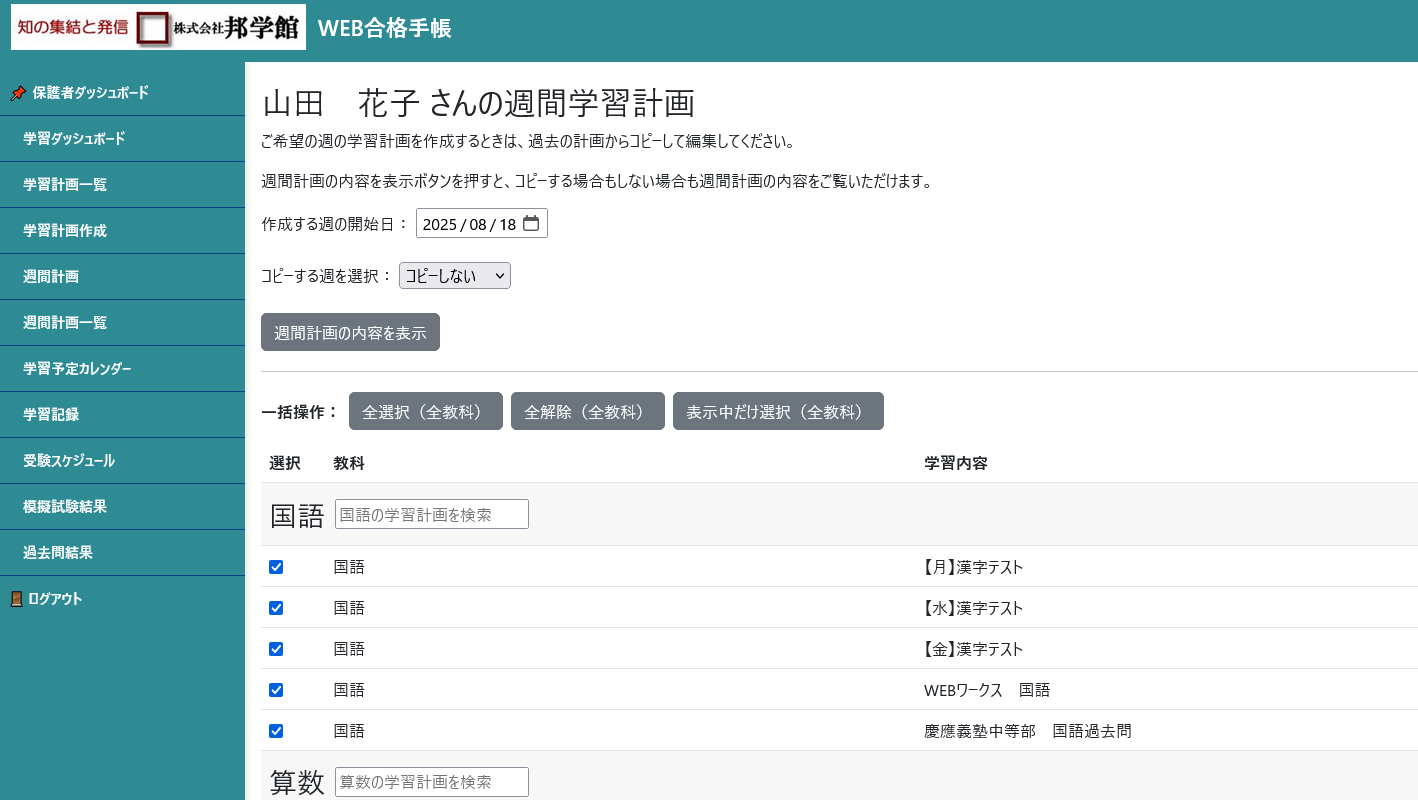
Task: Click the 【月】漢字テスト text
Action: (x=974, y=567)
